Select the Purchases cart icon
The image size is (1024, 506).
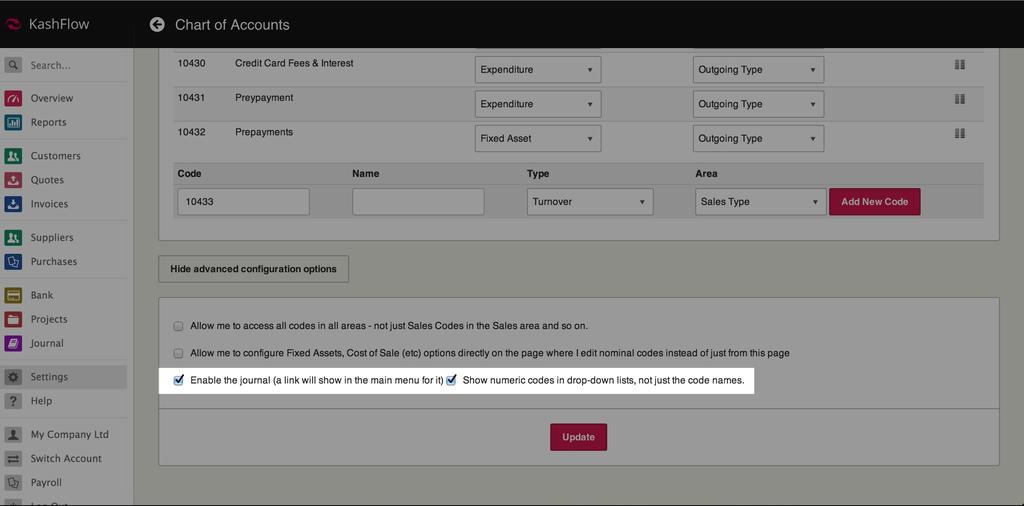pos(13,262)
